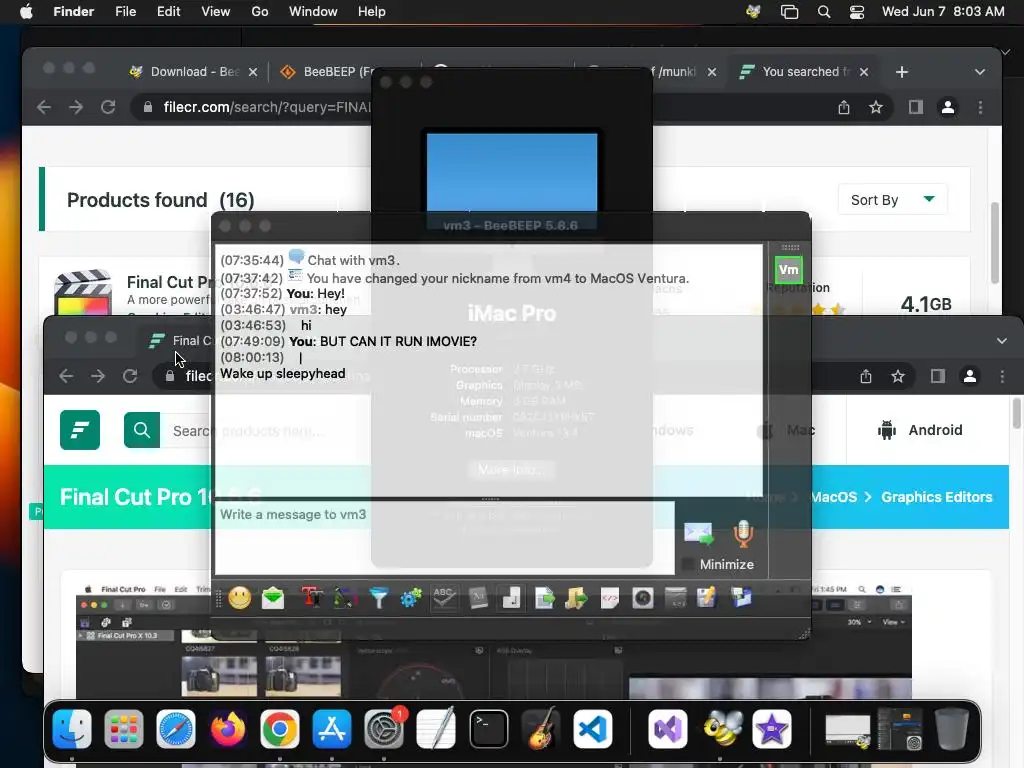Select the green Vm user avatar
Screen dimensions: 1024x768
pyautogui.click(x=788, y=270)
